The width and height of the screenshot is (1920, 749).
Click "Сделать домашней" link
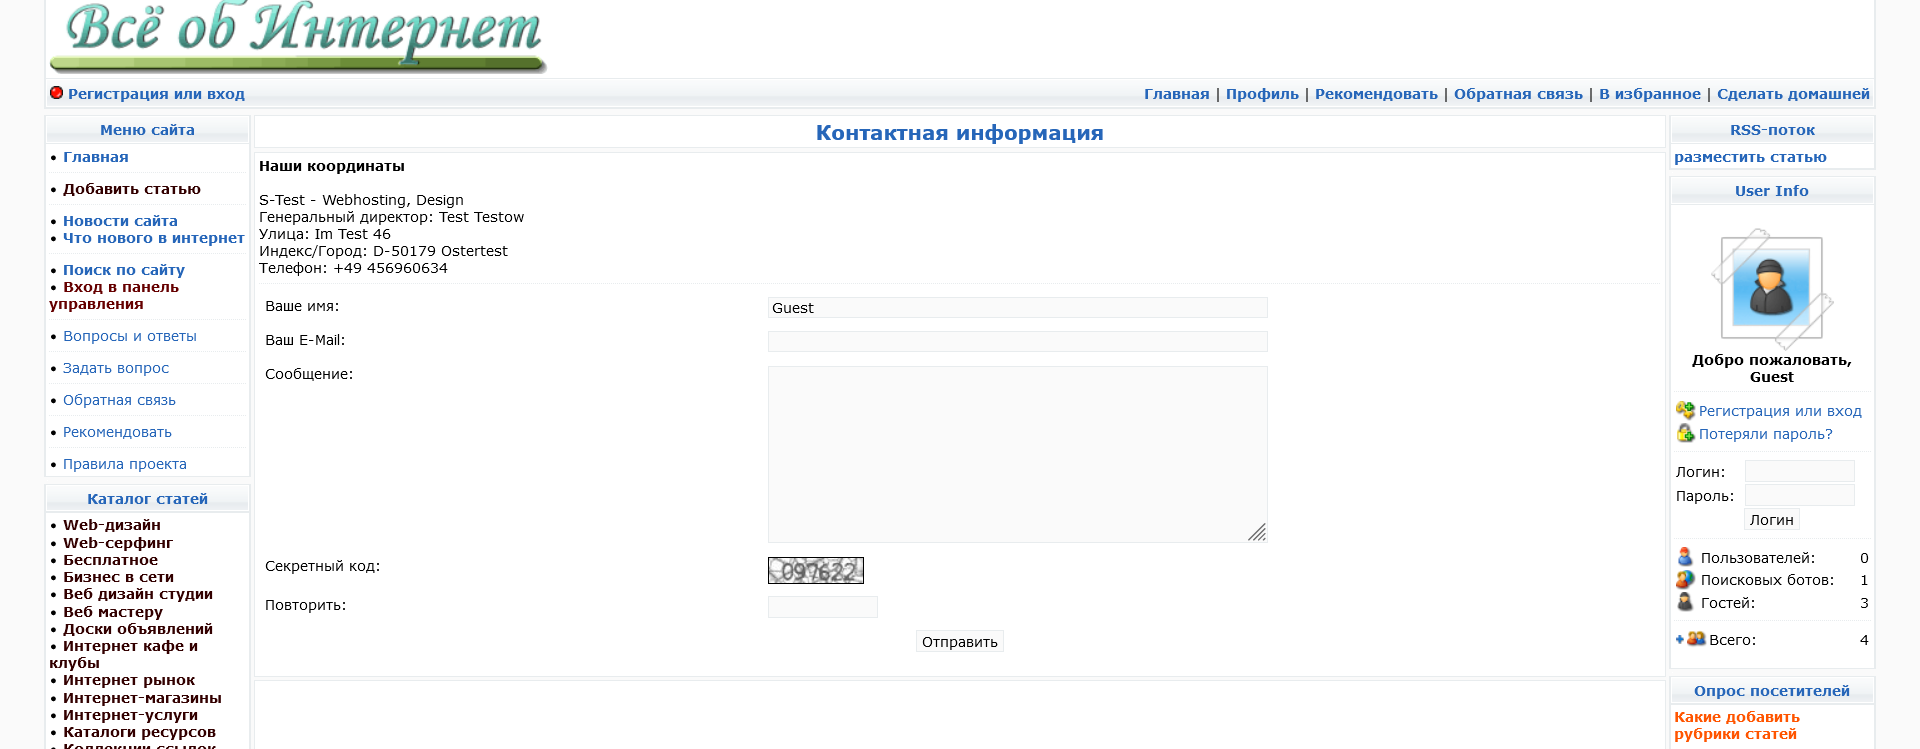point(1793,94)
